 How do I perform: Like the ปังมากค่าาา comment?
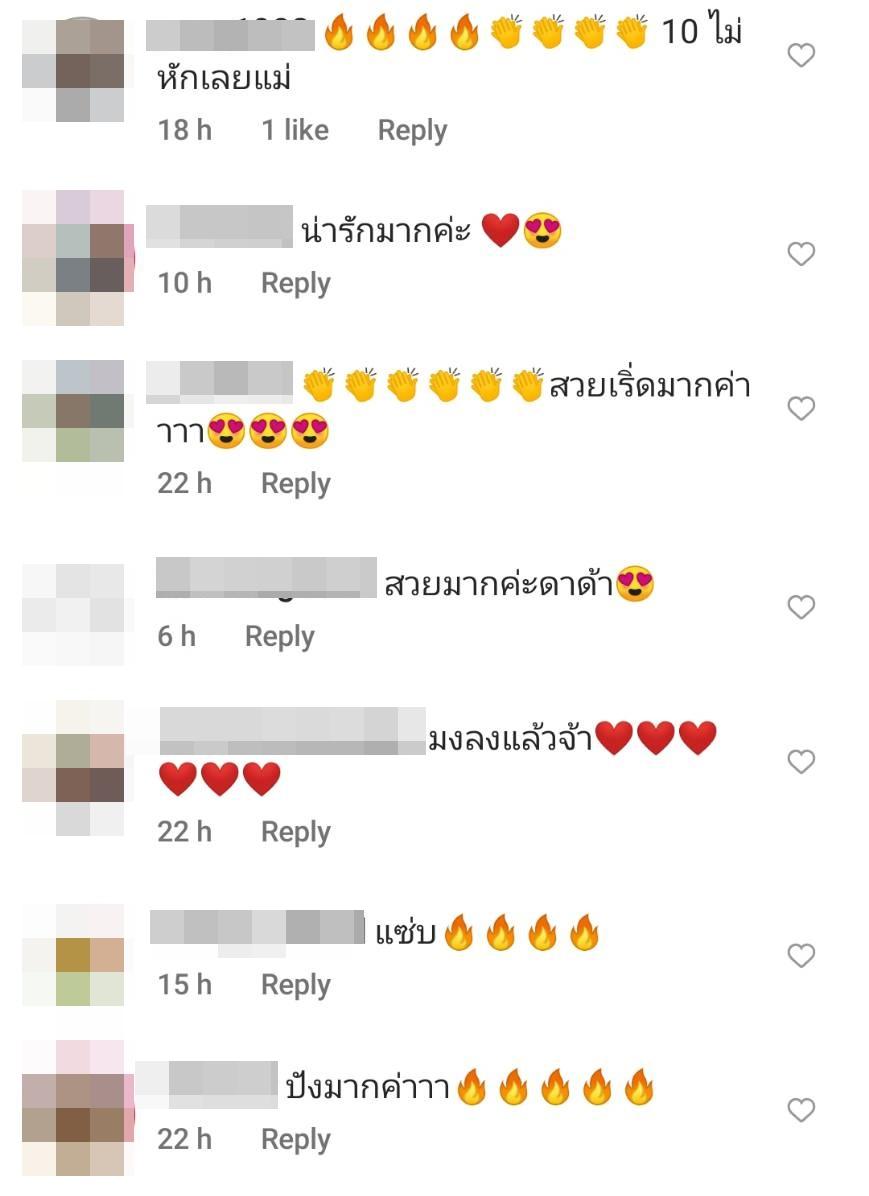801,1110
